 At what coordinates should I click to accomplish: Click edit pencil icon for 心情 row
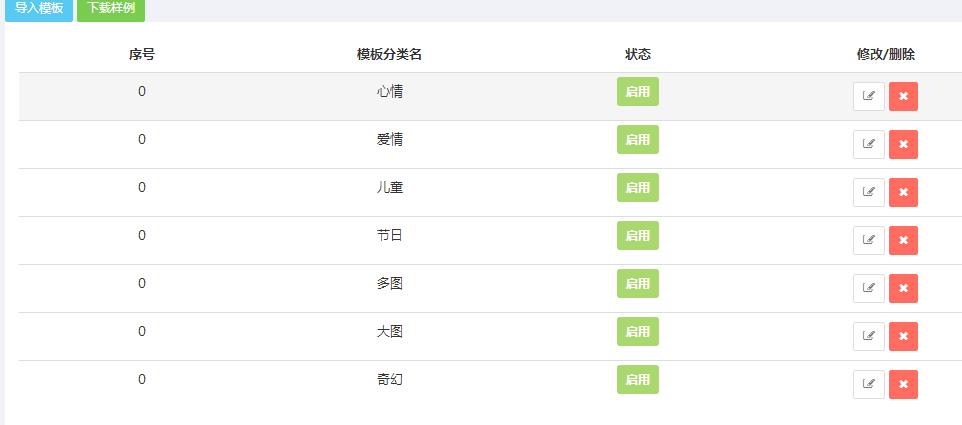pos(869,96)
